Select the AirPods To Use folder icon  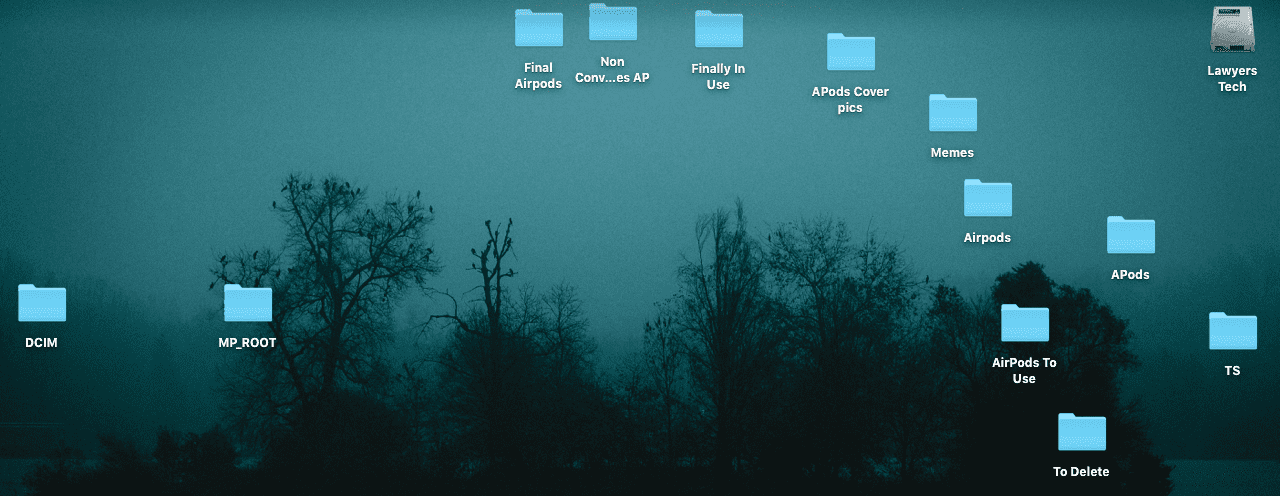pyautogui.click(x=1025, y=323)
